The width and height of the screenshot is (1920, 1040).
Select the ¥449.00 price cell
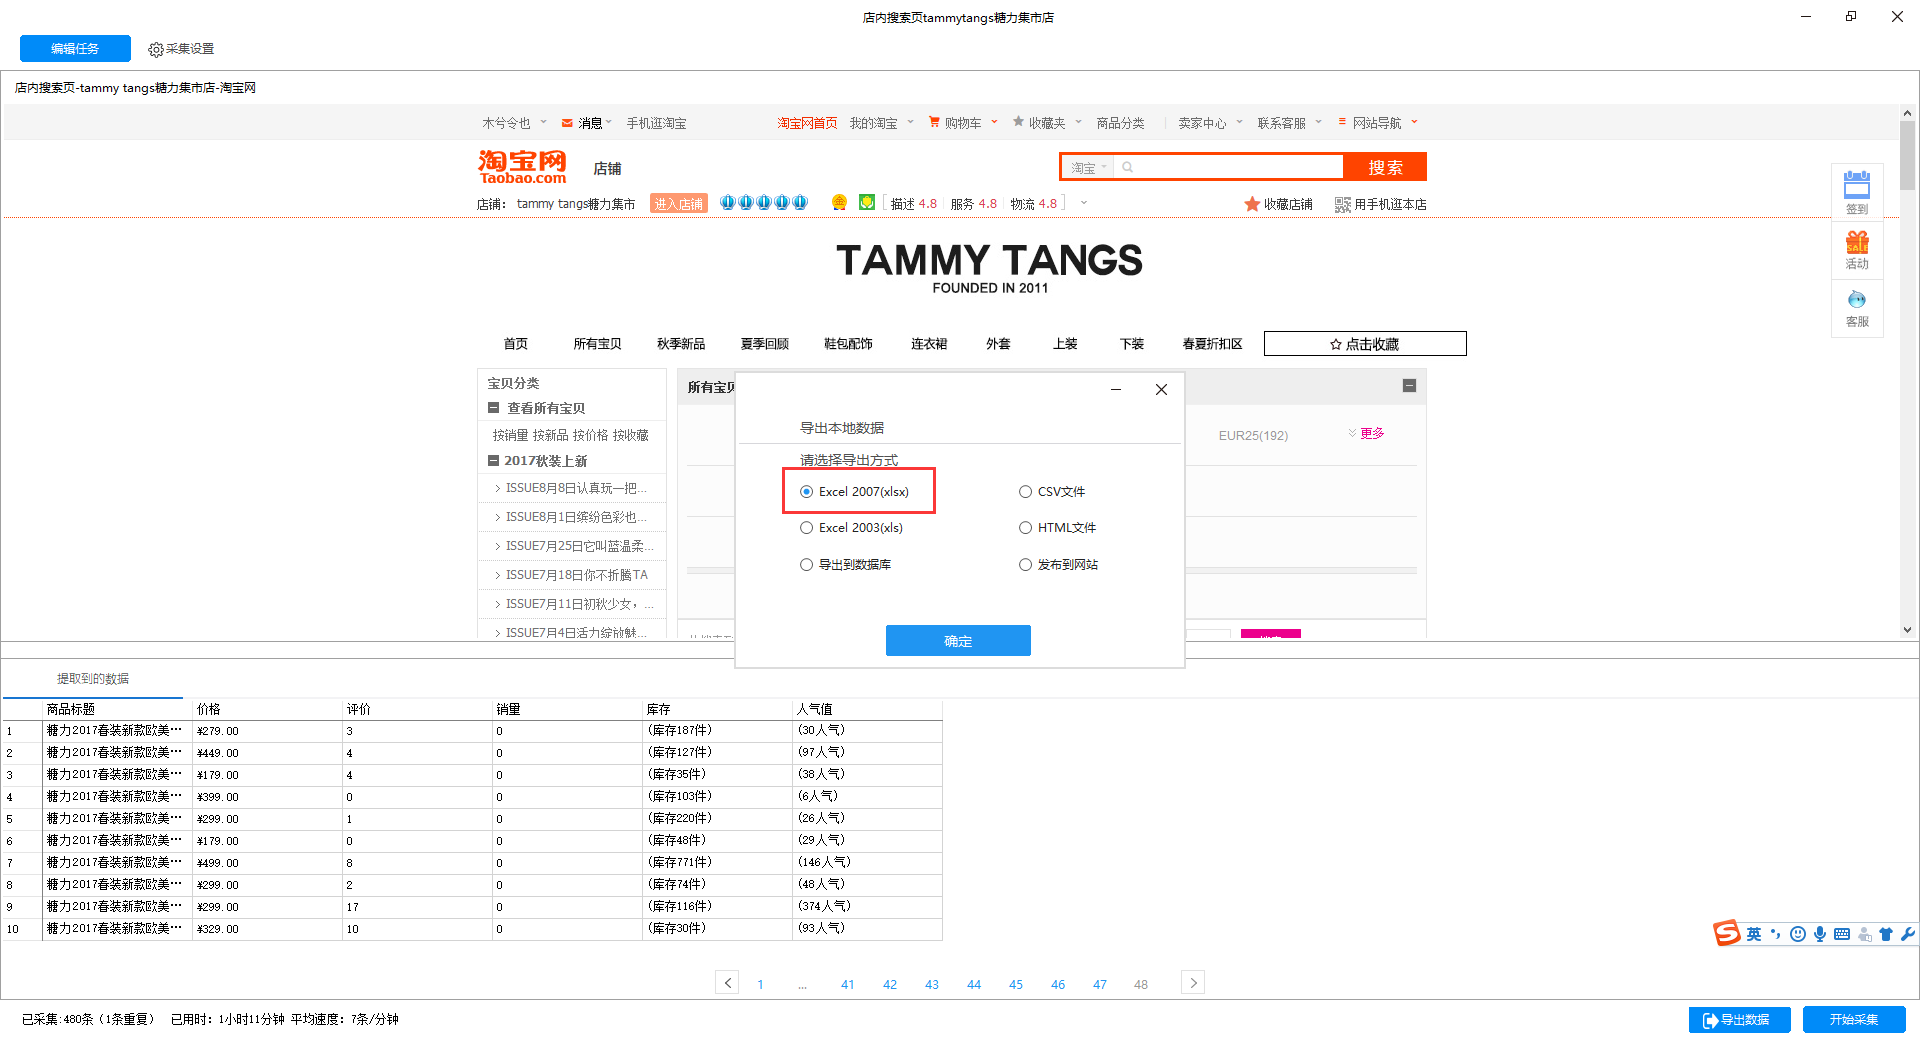point(267,753)
